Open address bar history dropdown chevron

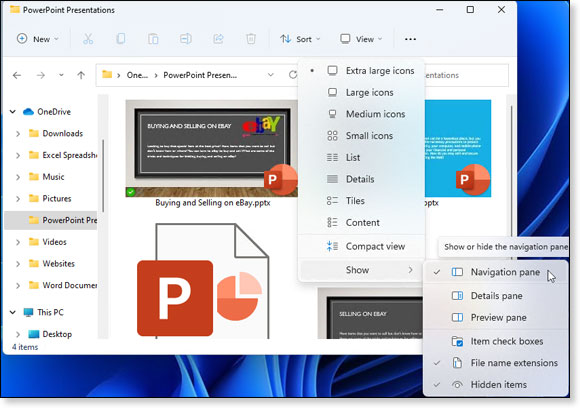click(x=271, y=75)
